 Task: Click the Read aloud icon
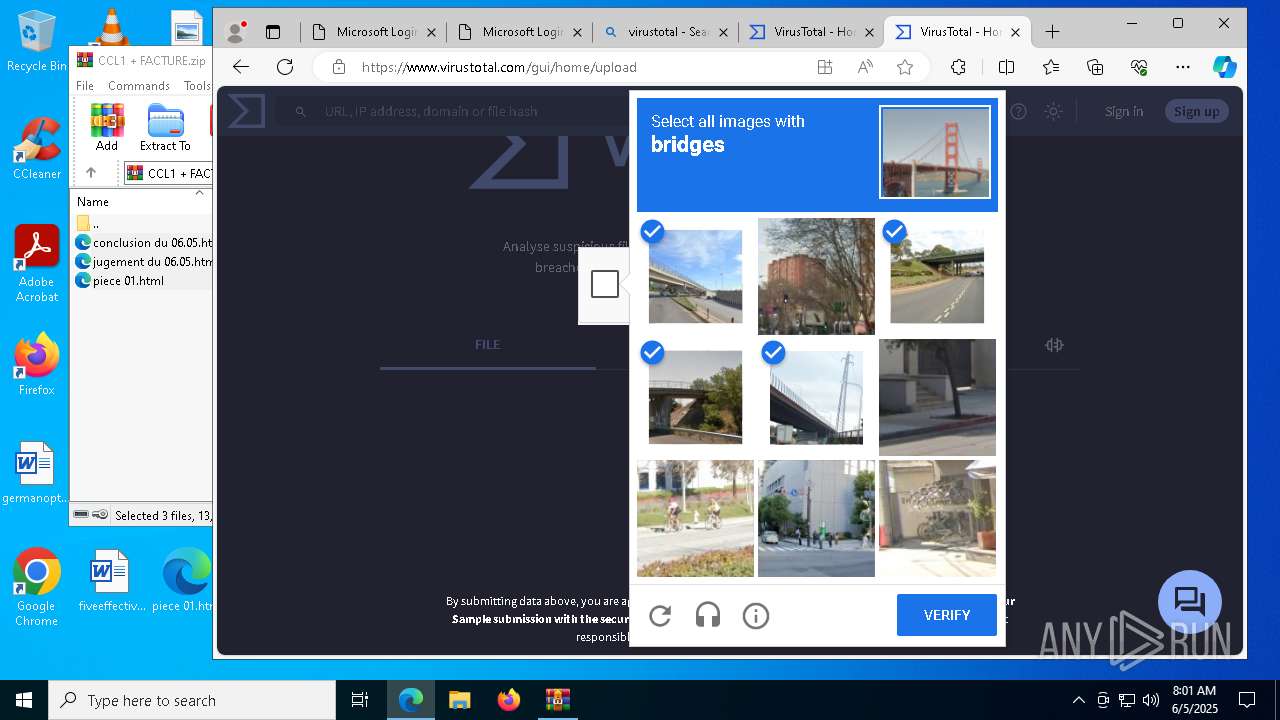click(865, 67)
